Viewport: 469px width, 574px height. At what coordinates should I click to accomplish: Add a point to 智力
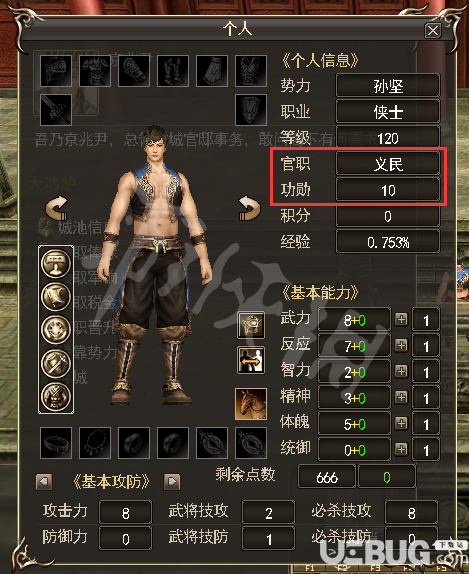pyautogui.click(x=401, y=372)
